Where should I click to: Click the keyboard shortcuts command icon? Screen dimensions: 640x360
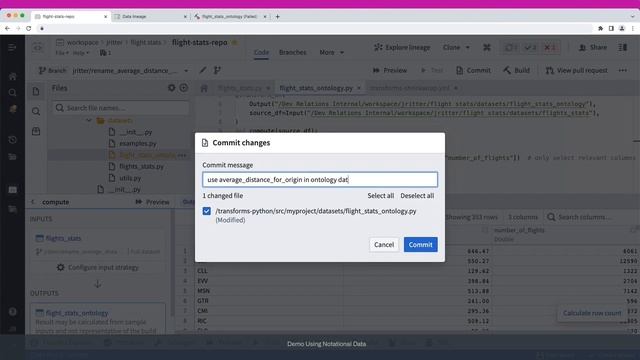coord(487,47)
